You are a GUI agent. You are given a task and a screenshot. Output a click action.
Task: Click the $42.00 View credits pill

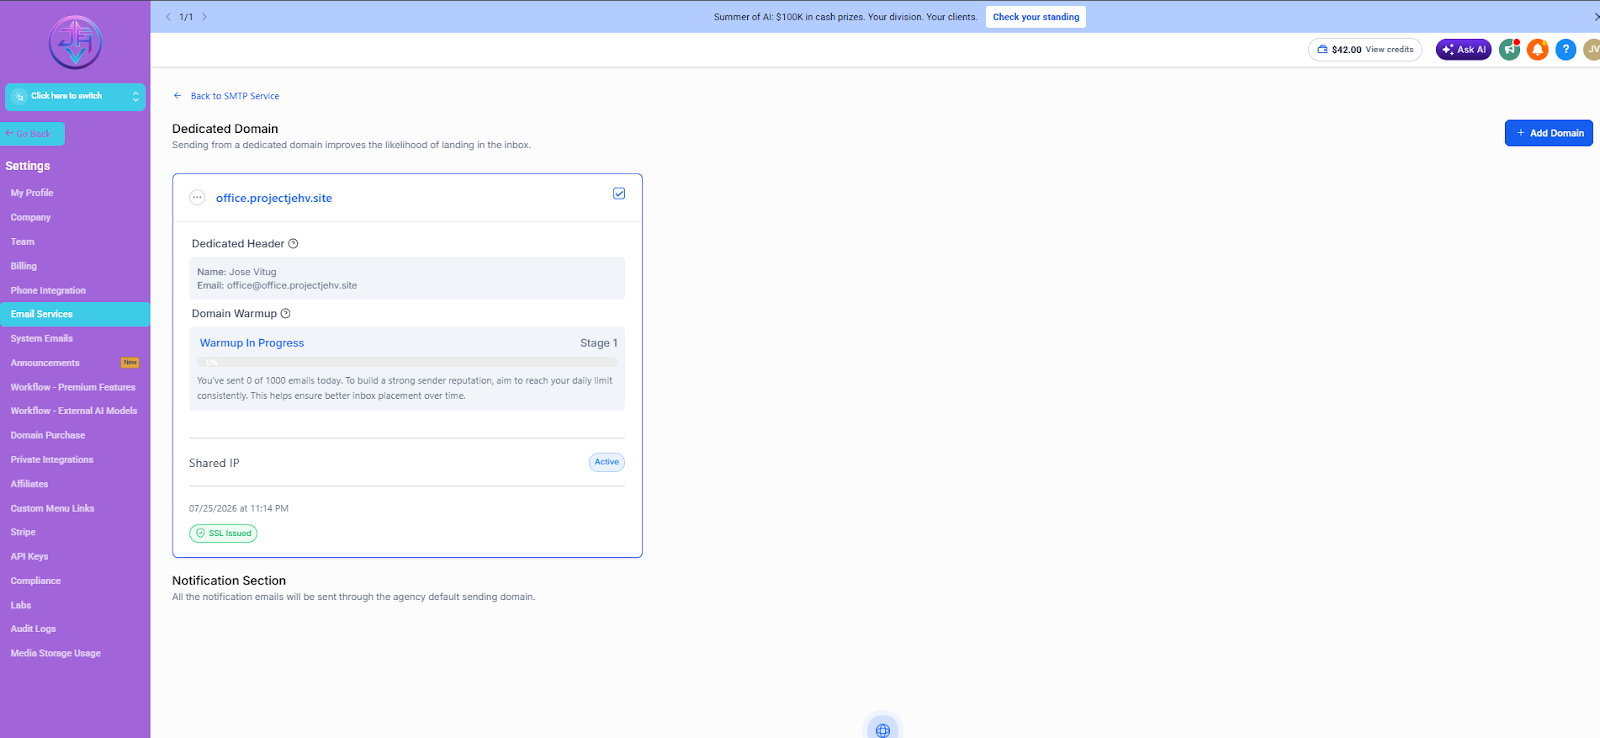(x=1365, y=49)
